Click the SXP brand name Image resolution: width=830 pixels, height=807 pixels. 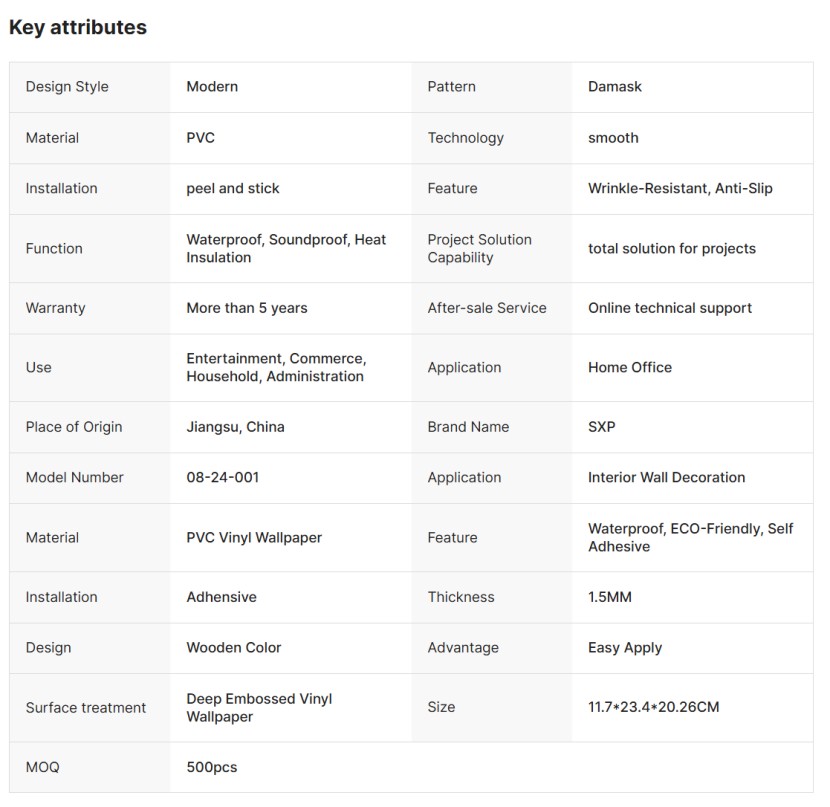point(601,427)
